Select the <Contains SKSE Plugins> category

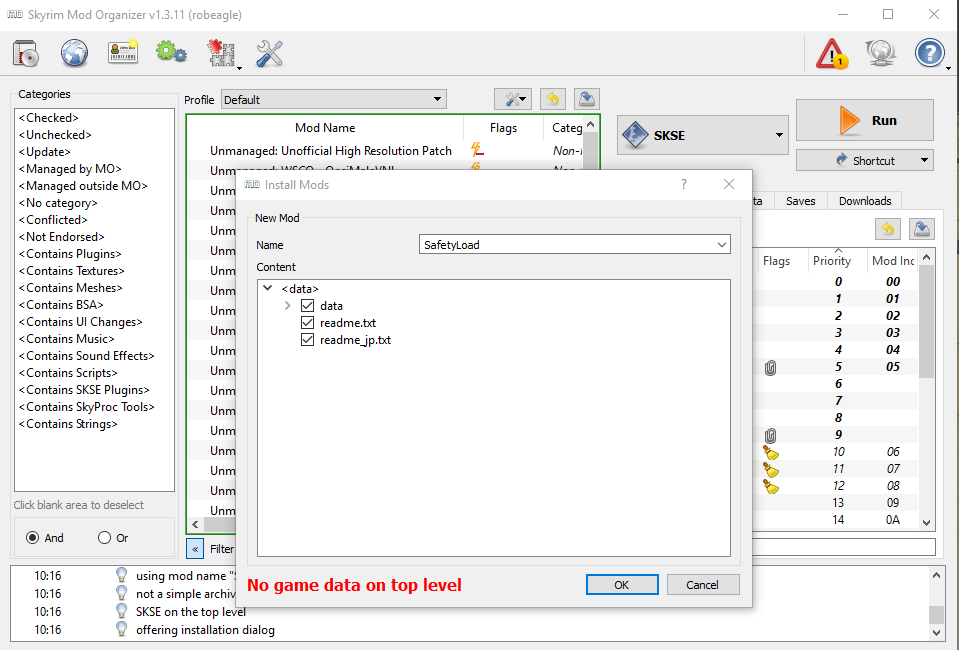(x=84, y=390)
